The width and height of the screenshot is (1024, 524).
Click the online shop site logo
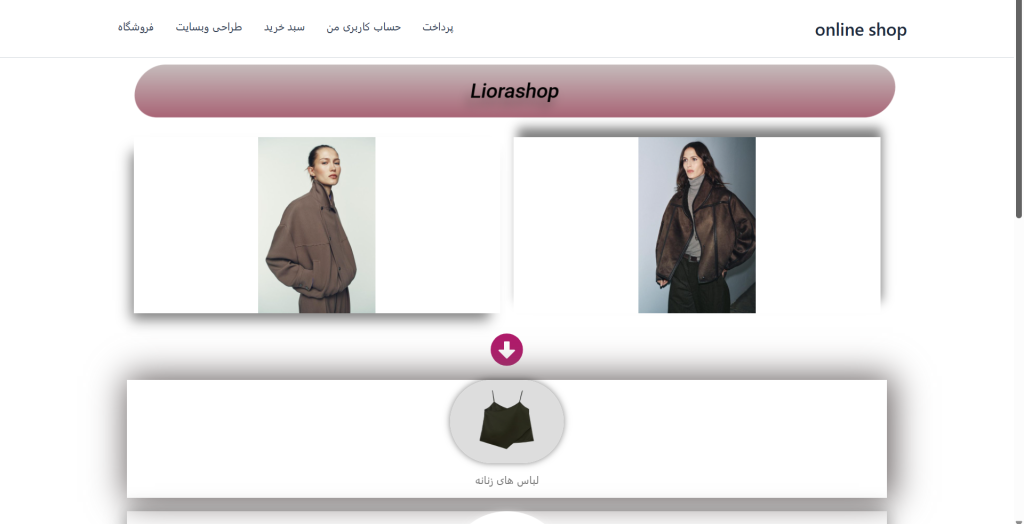[x=861, y=29]
